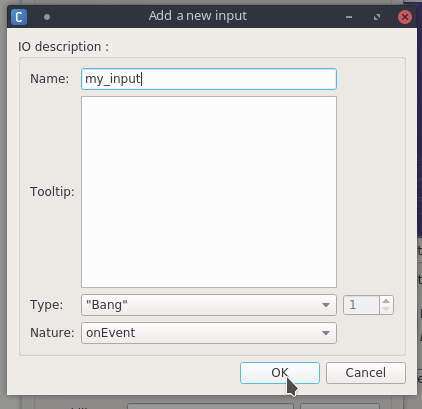The height and width of the screenshot is (409, 422).
Task: Minimize the Add a new input dialog
Action: pyautogui.click(x=349, y=17)
